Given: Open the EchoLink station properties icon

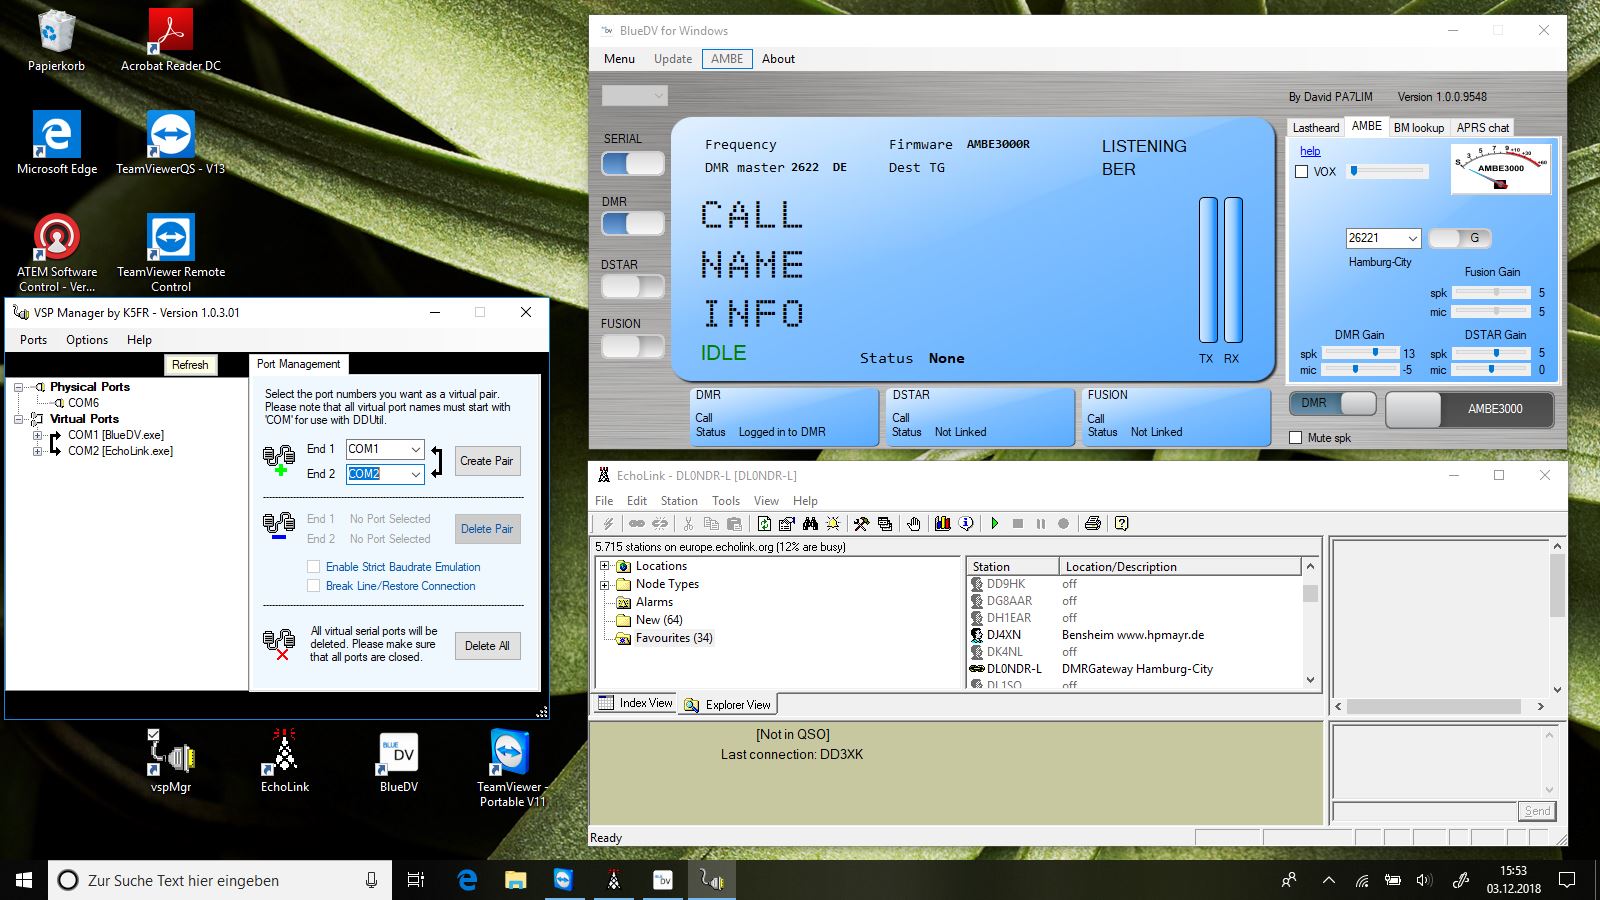Looking at the screenshot, I should click(x=787, y=523).
